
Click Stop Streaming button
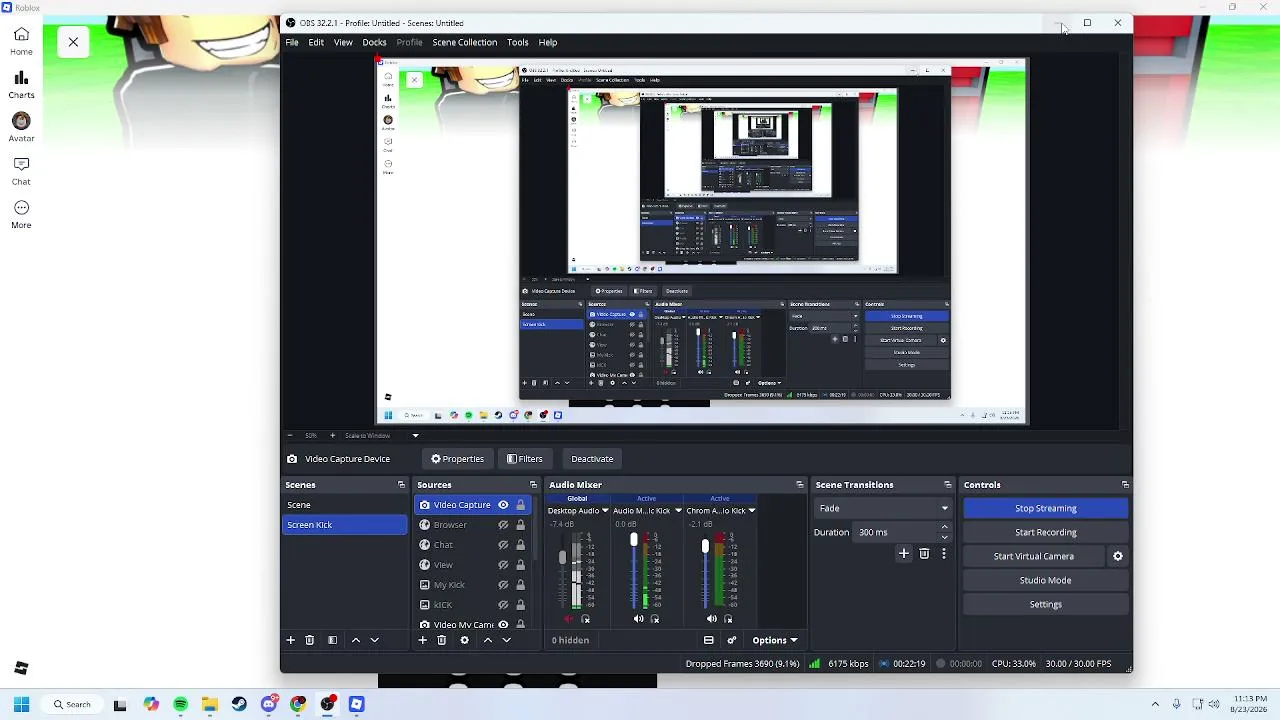click(1046, 508)
